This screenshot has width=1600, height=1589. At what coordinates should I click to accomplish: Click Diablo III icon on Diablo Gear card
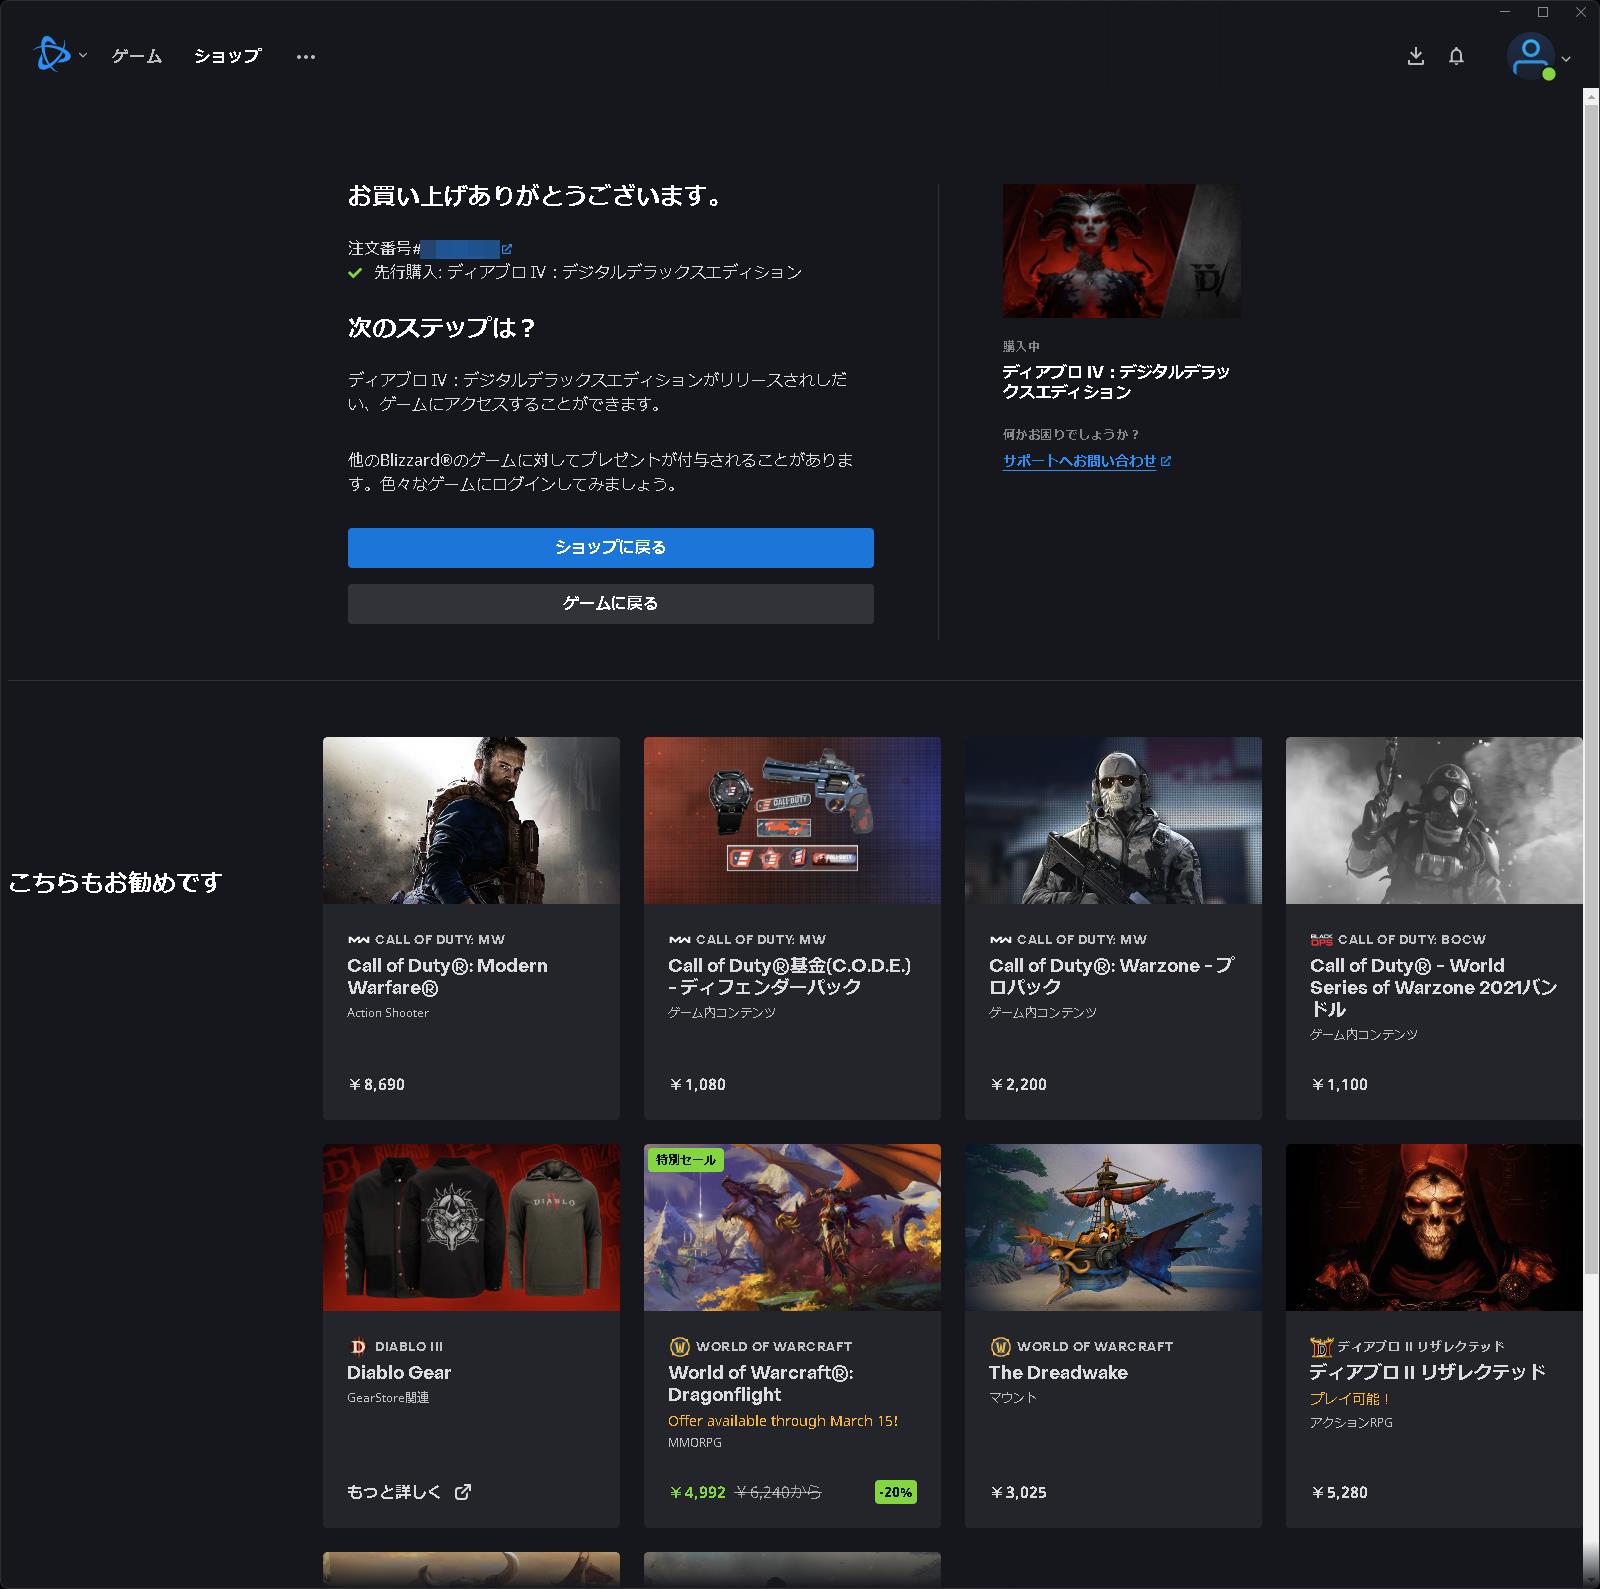[x=356, y=1346]
